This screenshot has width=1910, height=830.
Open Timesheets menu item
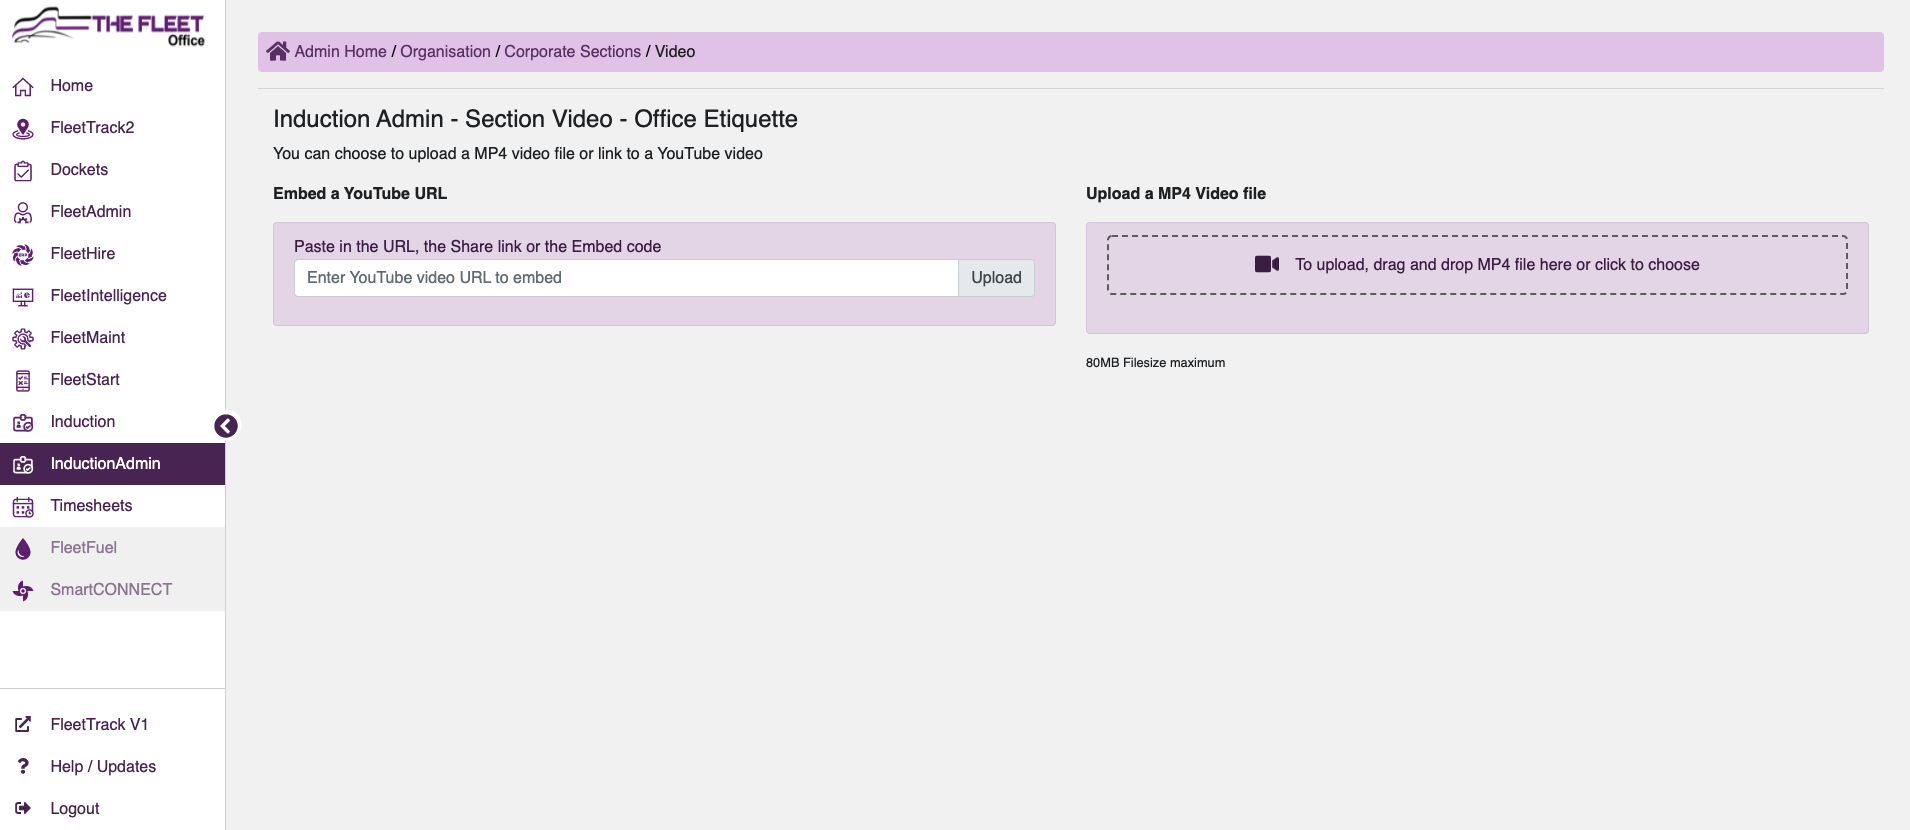click(x=112, y=506)
